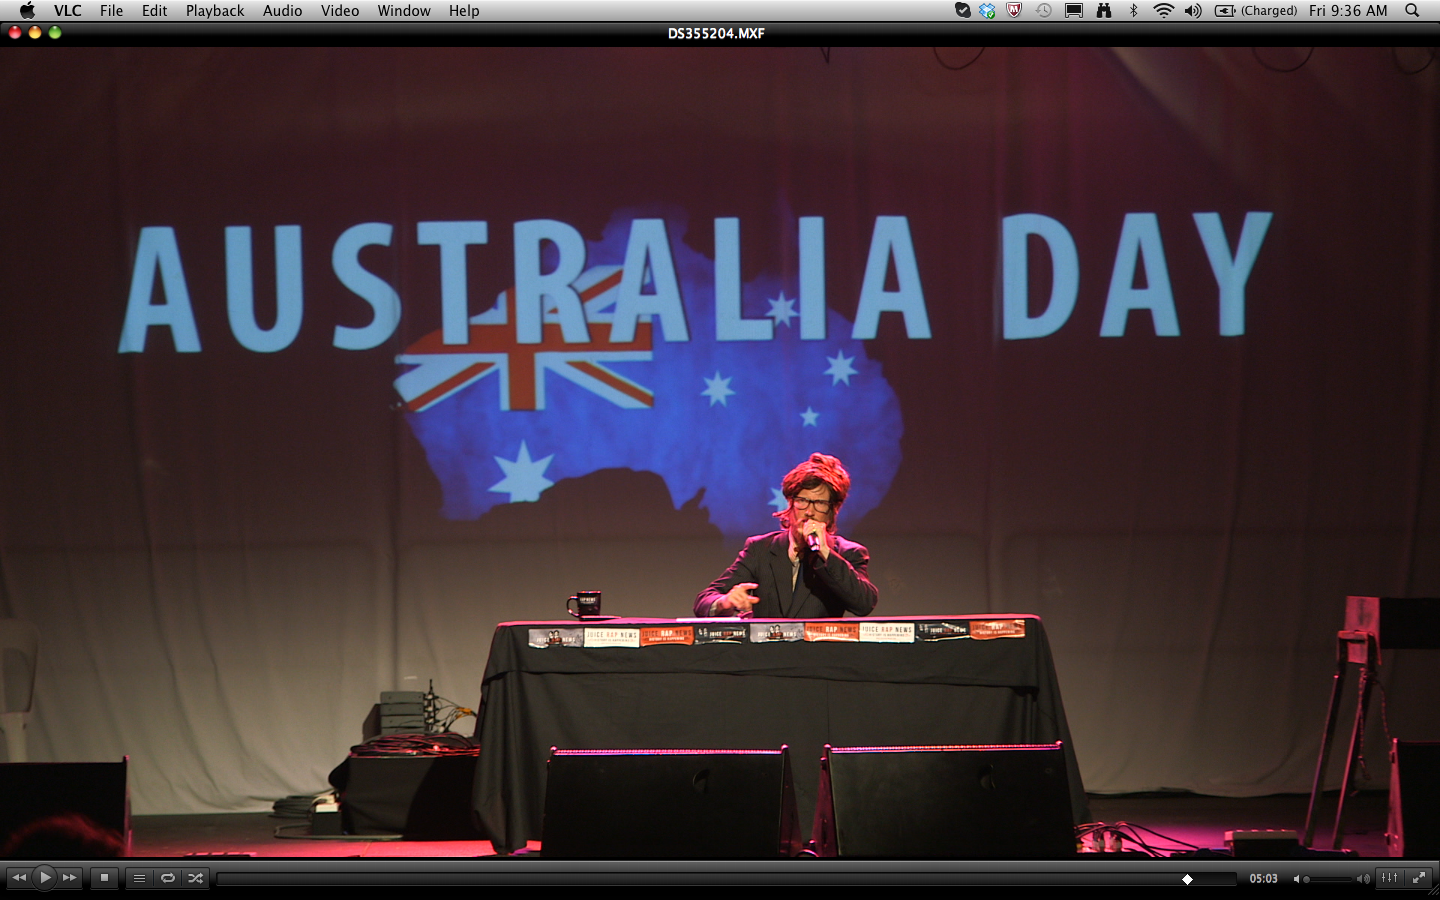Set full volume with the loud speaker icon
Viewport: 1440px width, 900px height.
point(1363,879)
